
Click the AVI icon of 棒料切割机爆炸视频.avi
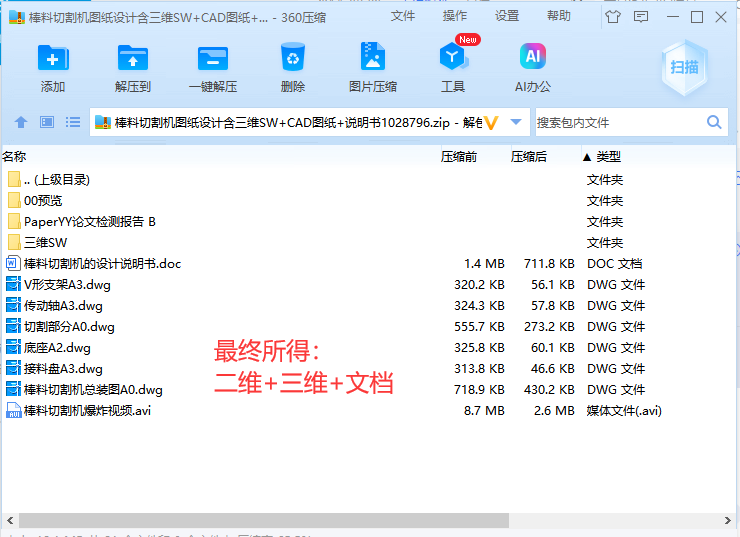[13, 411]
